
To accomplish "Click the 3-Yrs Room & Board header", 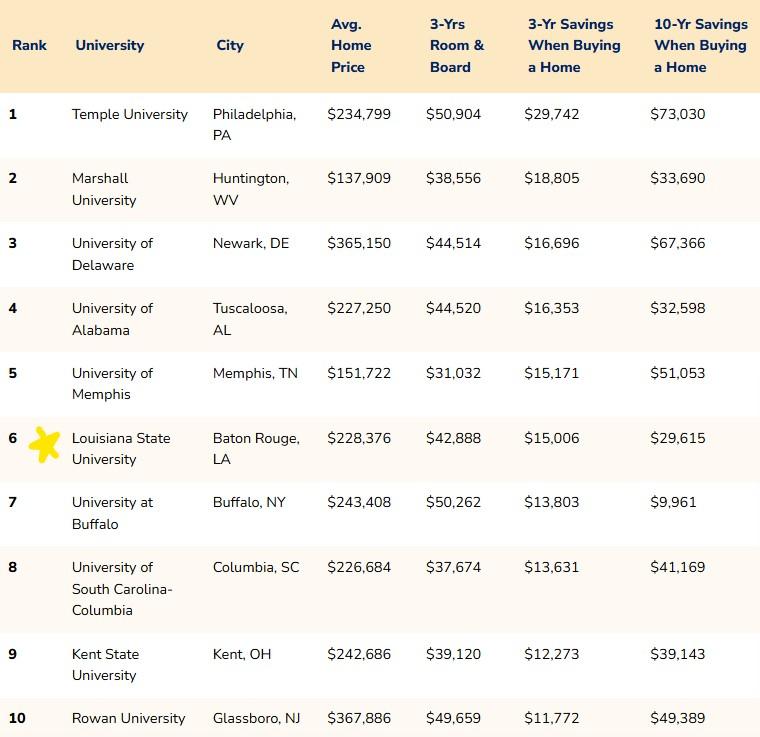I will point(457,45).
